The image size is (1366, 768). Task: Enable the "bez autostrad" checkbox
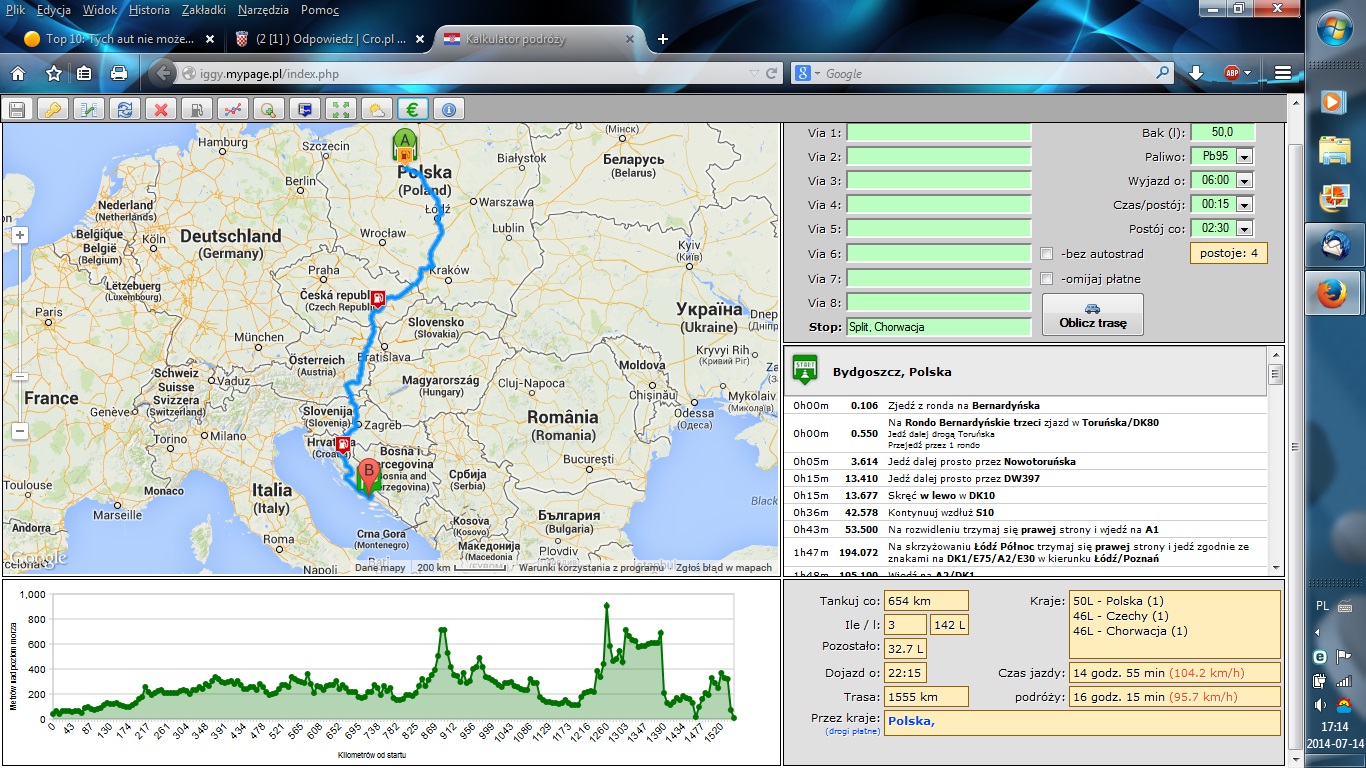coord(1047,254)
